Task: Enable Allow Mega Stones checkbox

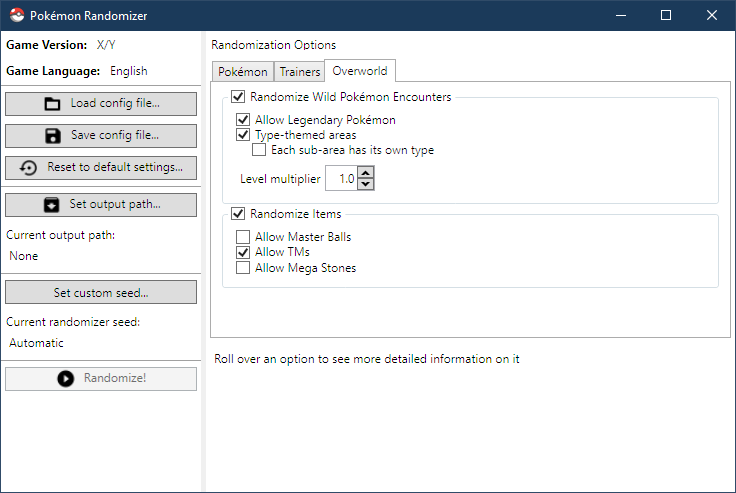Action: pyautogui.click(x=243, y=268)
